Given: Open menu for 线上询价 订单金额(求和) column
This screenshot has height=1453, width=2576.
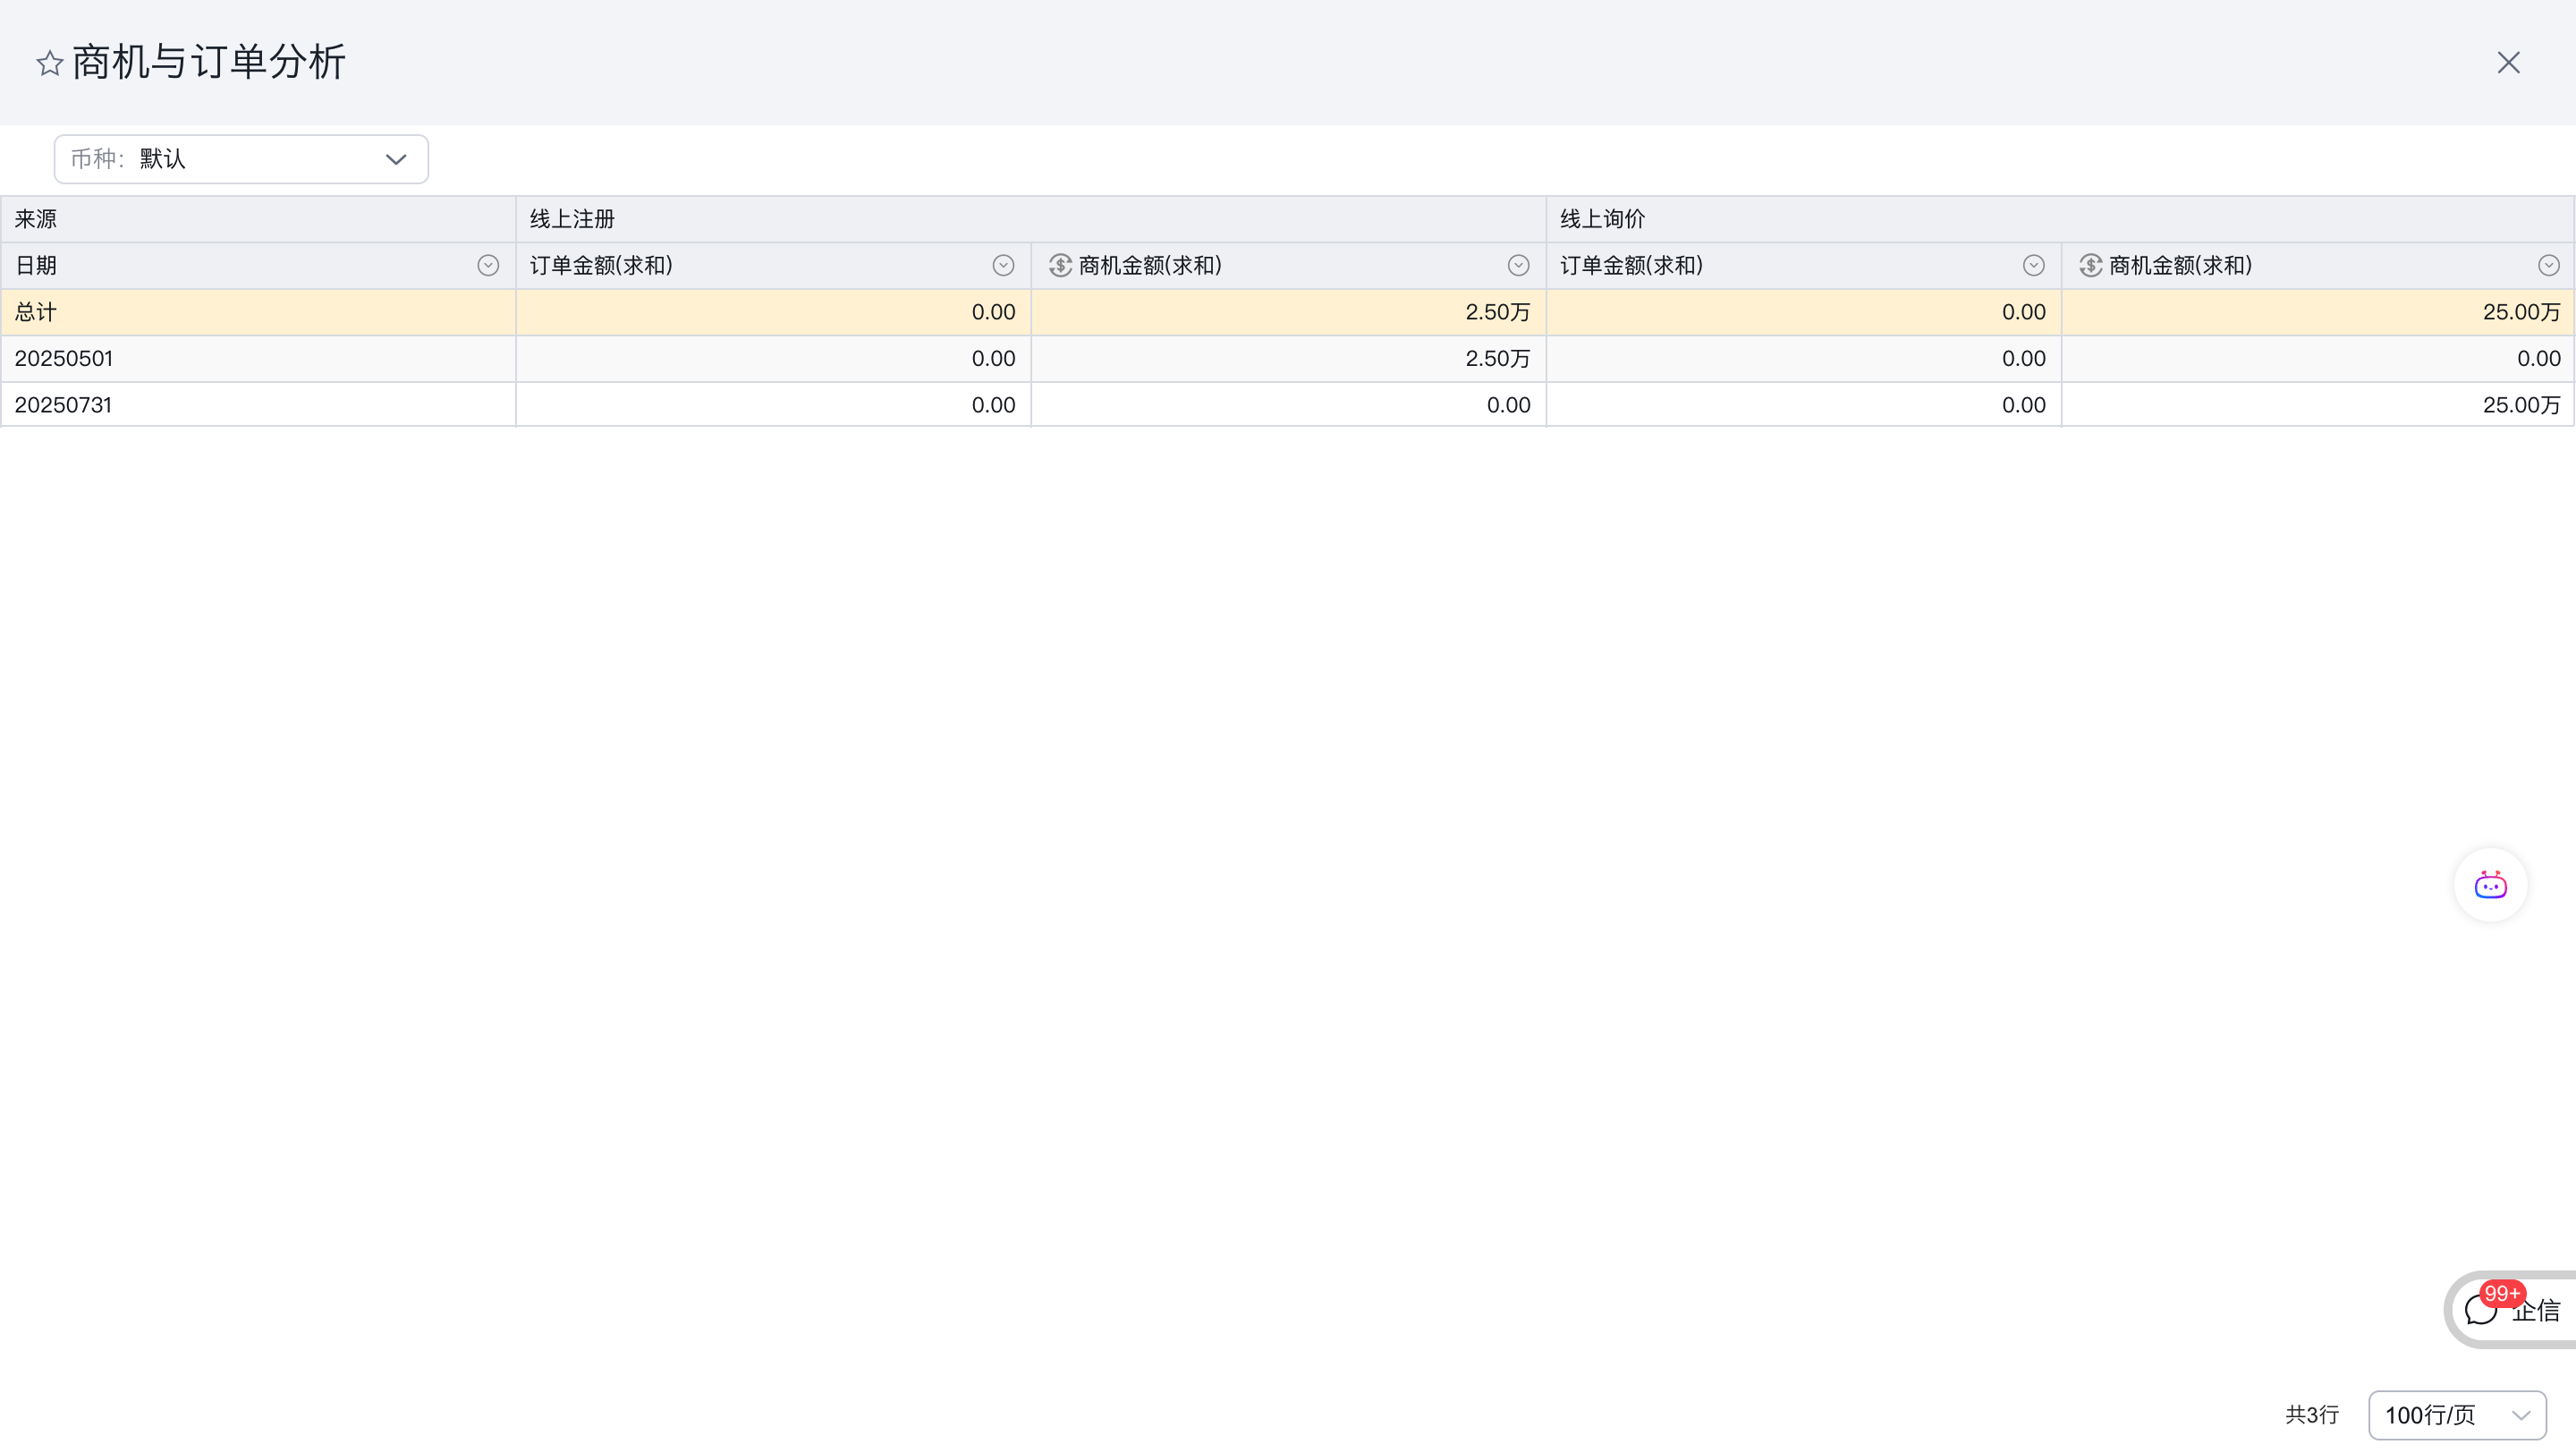Looking at the screenshot, I should (x=2033, y=265).
